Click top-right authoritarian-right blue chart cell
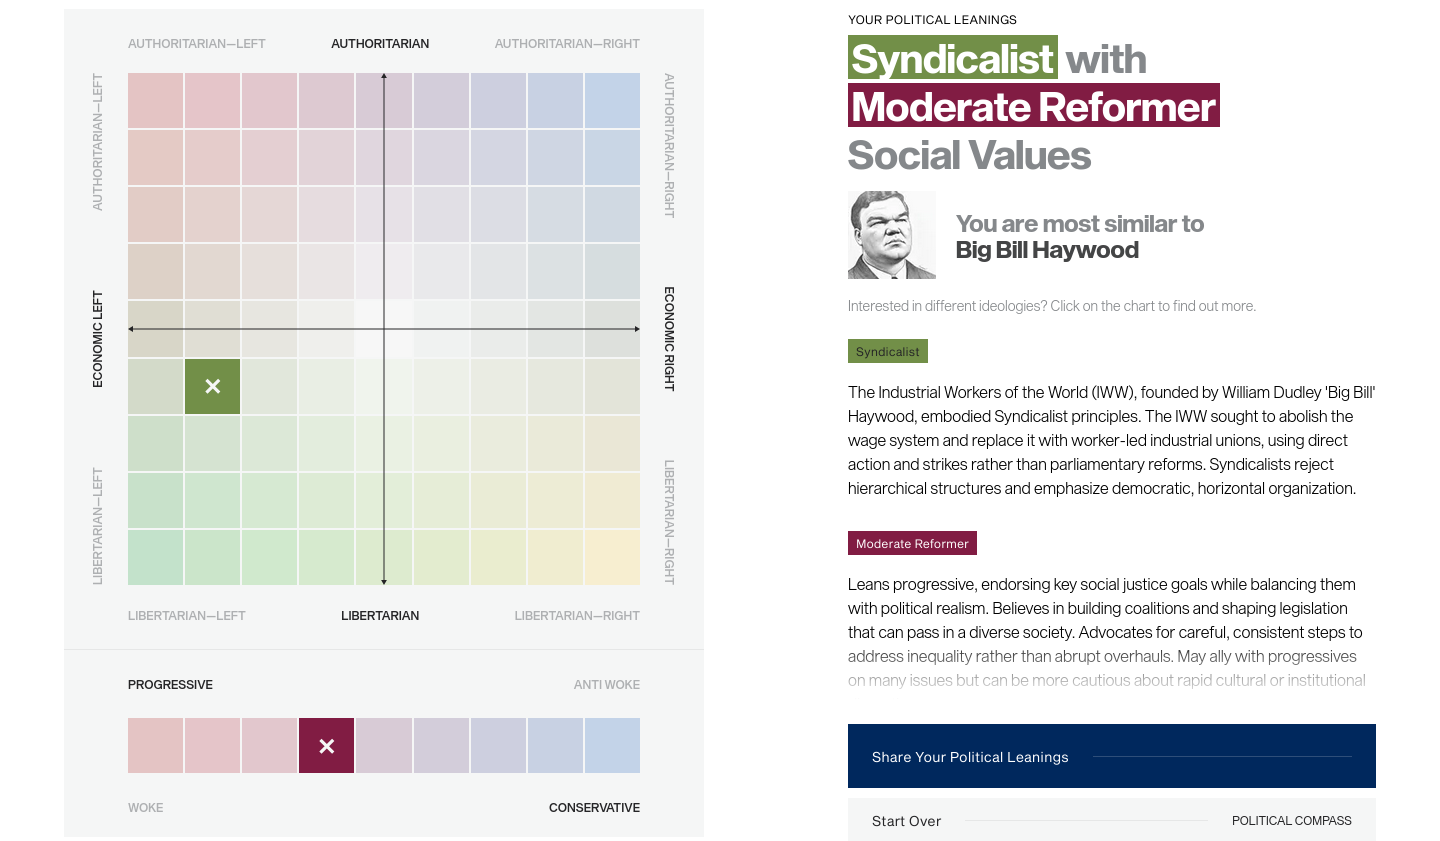Viewport: 1440px width, 841px height. [x=612, y=100]
